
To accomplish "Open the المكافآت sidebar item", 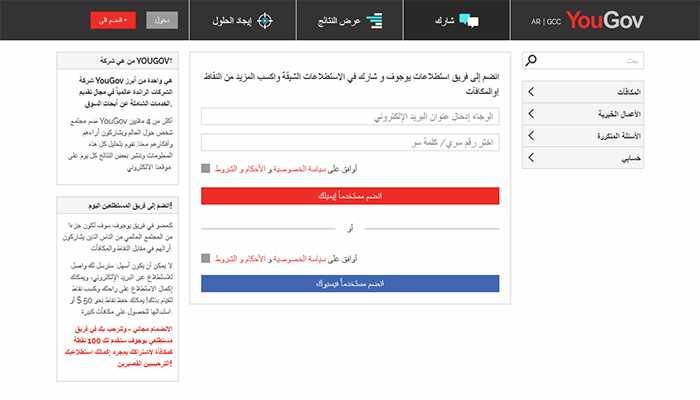I will pos(583,92).
